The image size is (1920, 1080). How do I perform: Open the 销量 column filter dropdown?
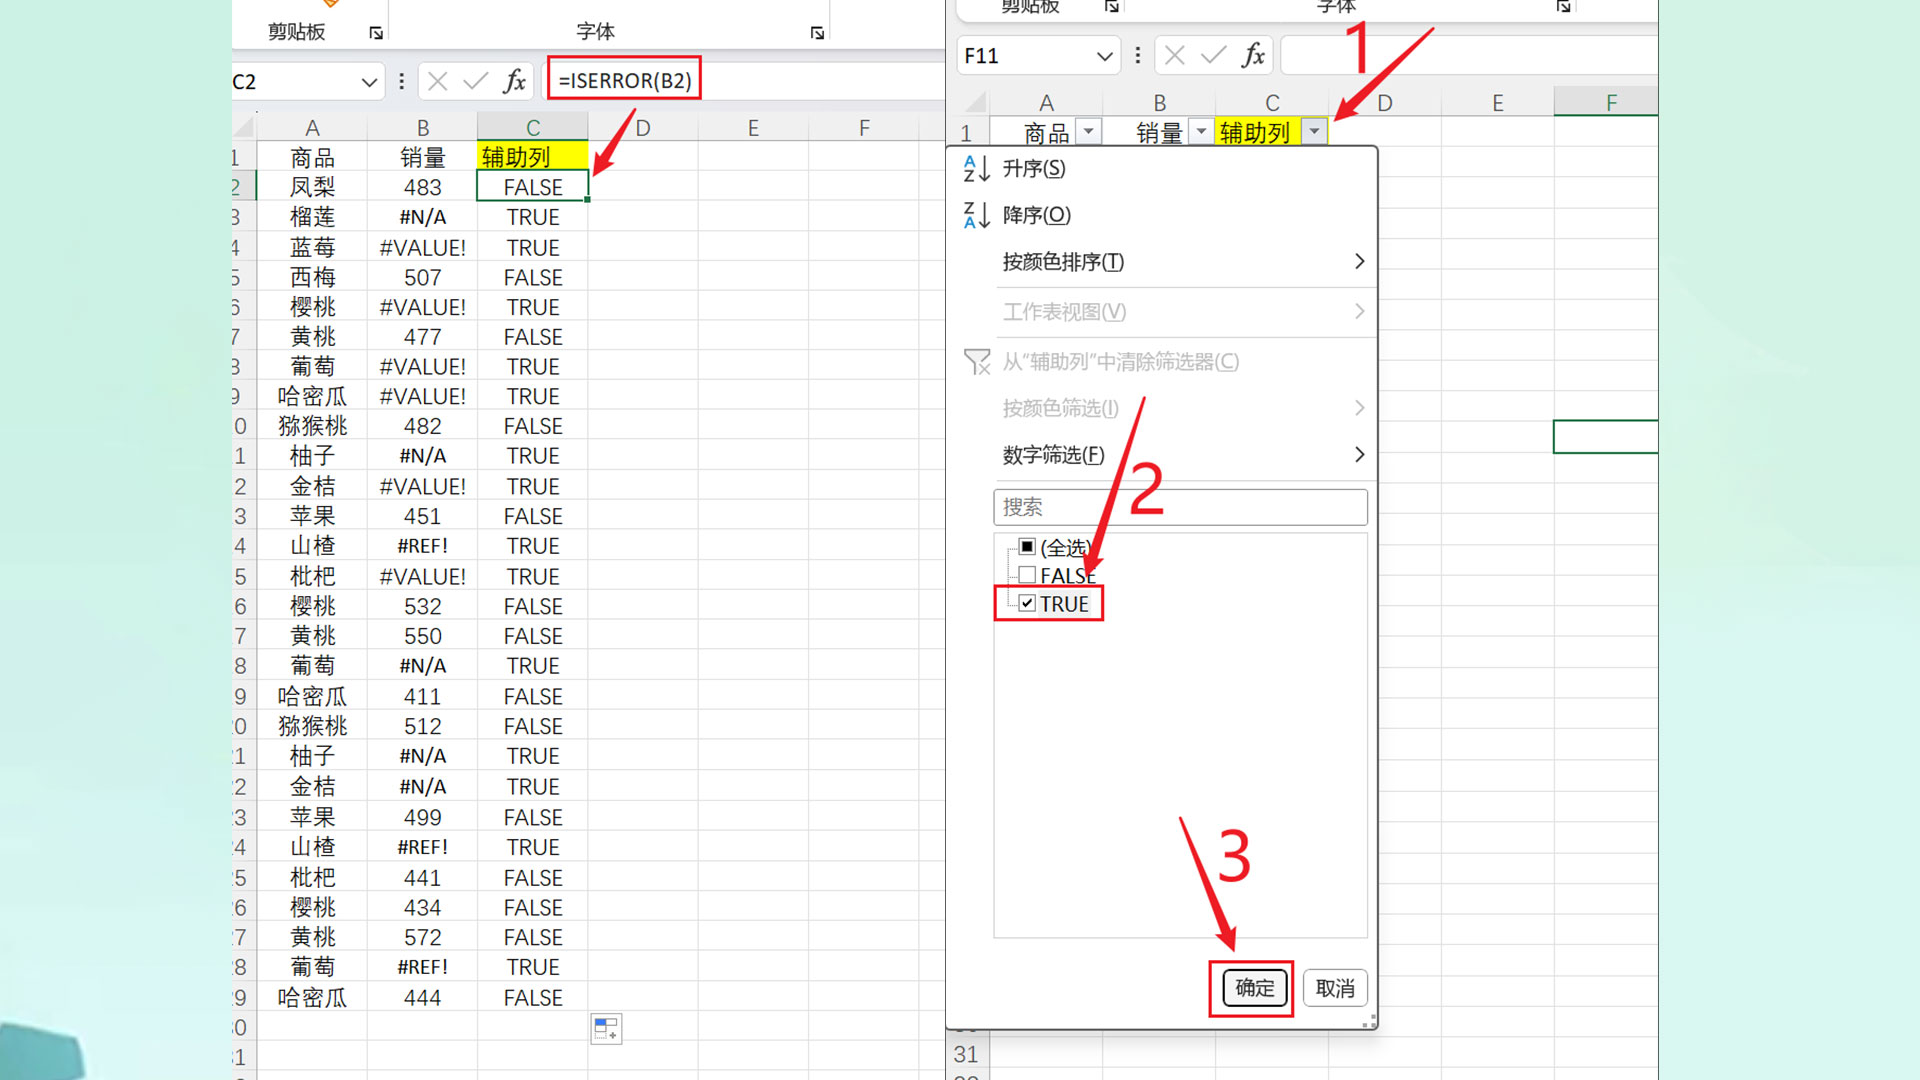coord(1201,131)
